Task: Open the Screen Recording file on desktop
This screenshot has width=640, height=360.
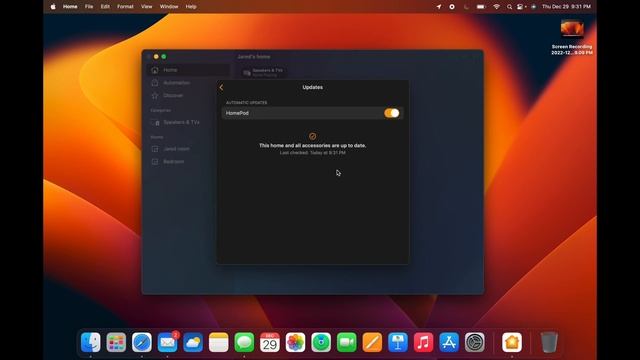Action: click(572, 37)
